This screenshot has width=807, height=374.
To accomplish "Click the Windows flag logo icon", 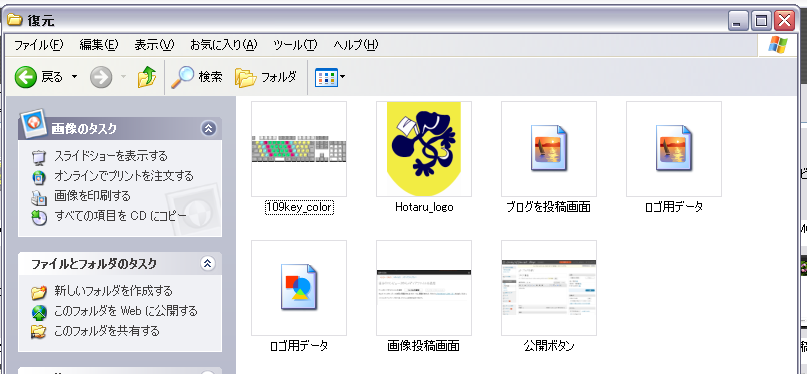I will [x=777, y=45].
